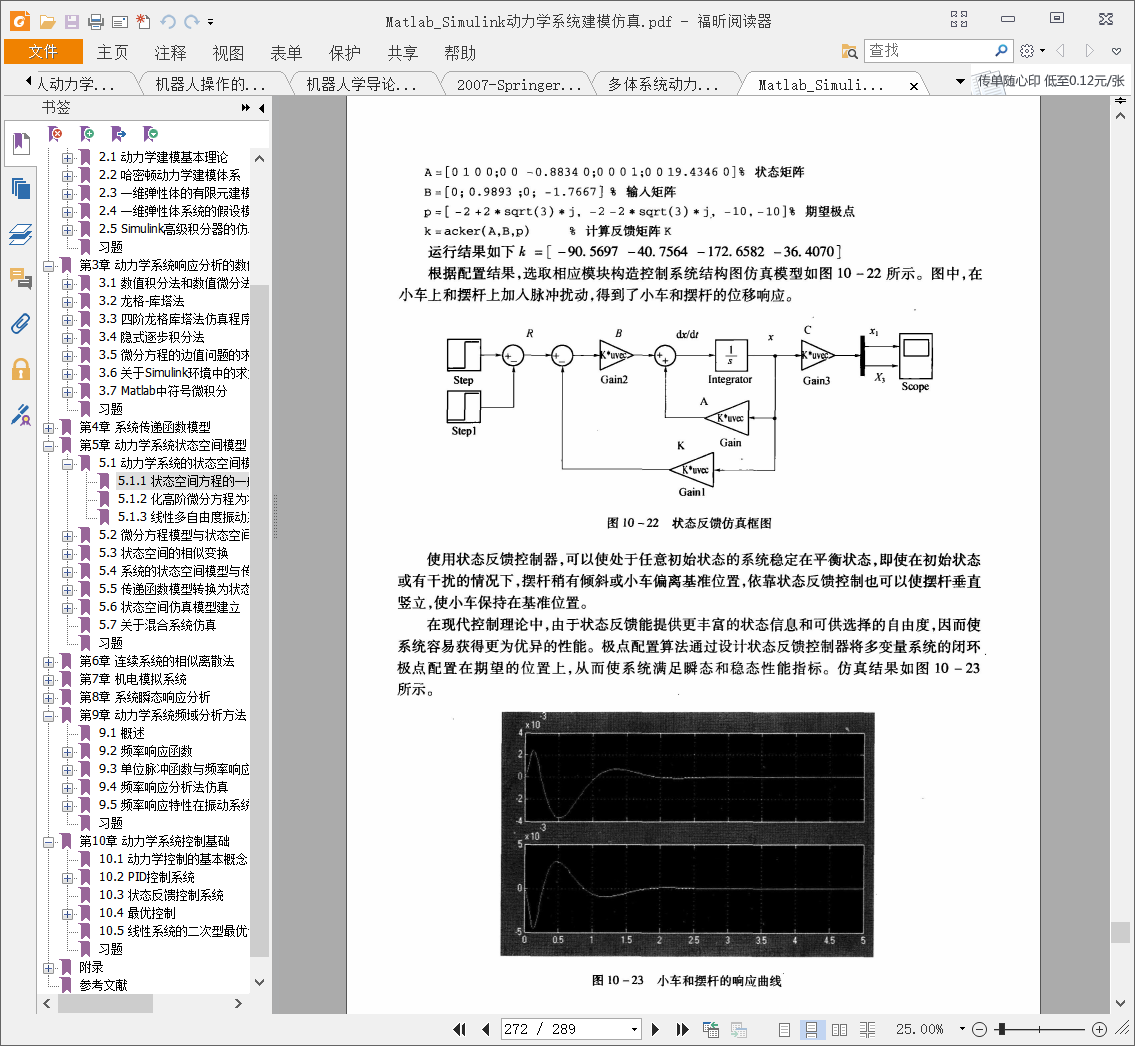Image resolution: width=1135 pixels, height=1046 pixels.
Task: Open the bookmarks panel icon in sidebar
Action: click(x=21, y=143)
